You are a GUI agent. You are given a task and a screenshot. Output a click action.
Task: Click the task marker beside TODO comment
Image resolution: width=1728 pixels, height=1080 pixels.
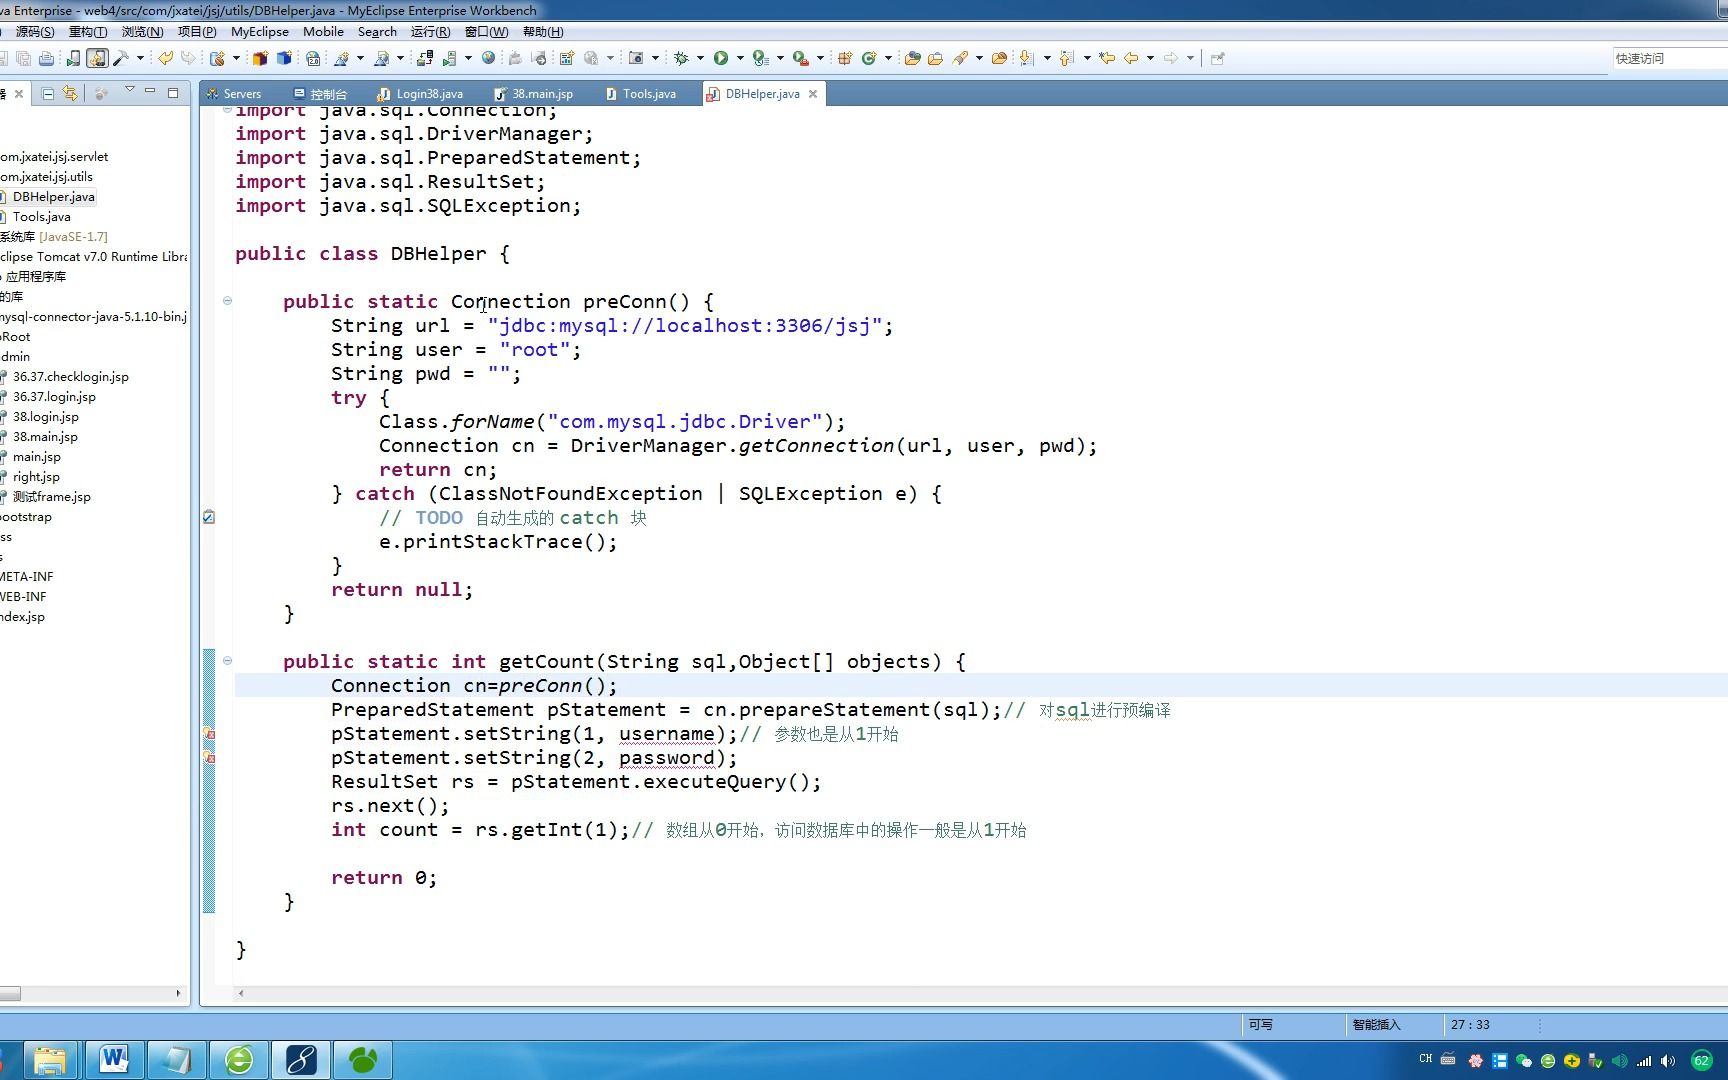click(x=209, y=517)
